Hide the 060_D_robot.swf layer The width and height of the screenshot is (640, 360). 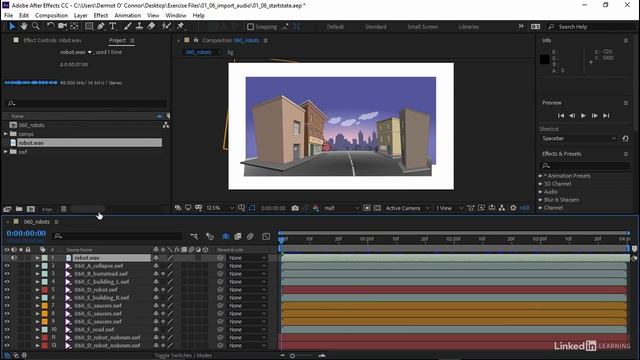(7, 290)
